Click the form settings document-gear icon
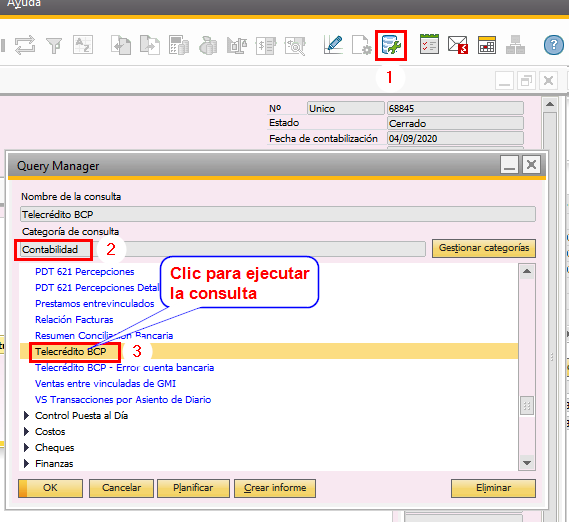The width and height of the screenshot is (569, 522). (361, 45)
